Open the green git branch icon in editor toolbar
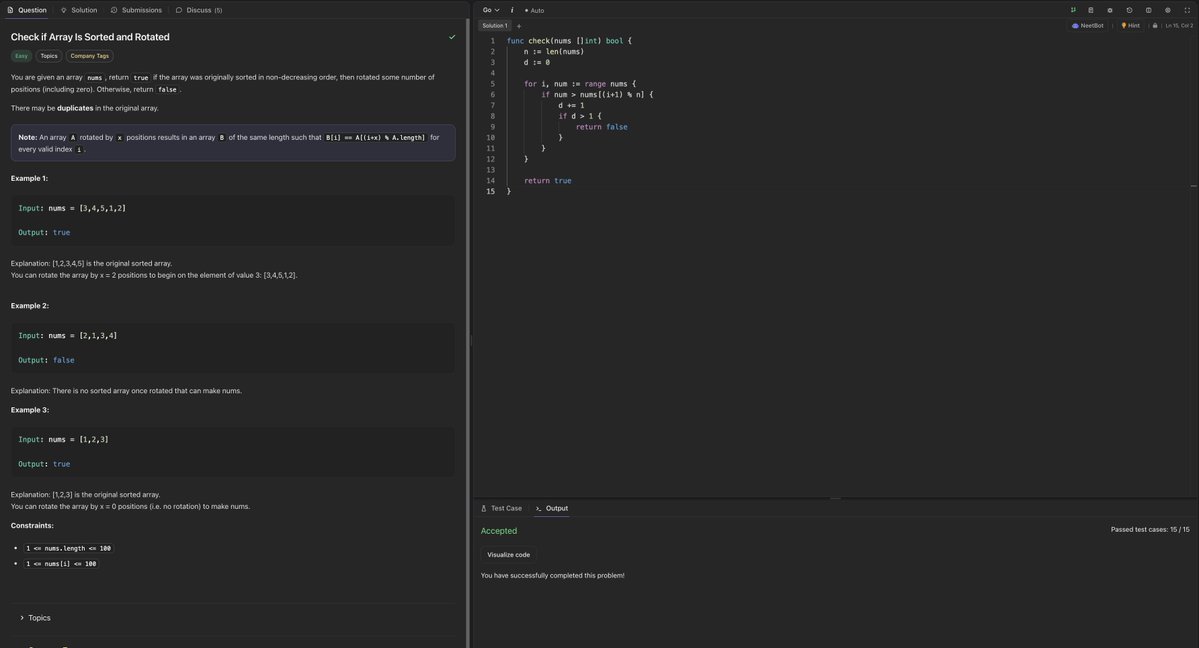The width and height of the screenshot is (1199, 648). (x=1073, y=10)
